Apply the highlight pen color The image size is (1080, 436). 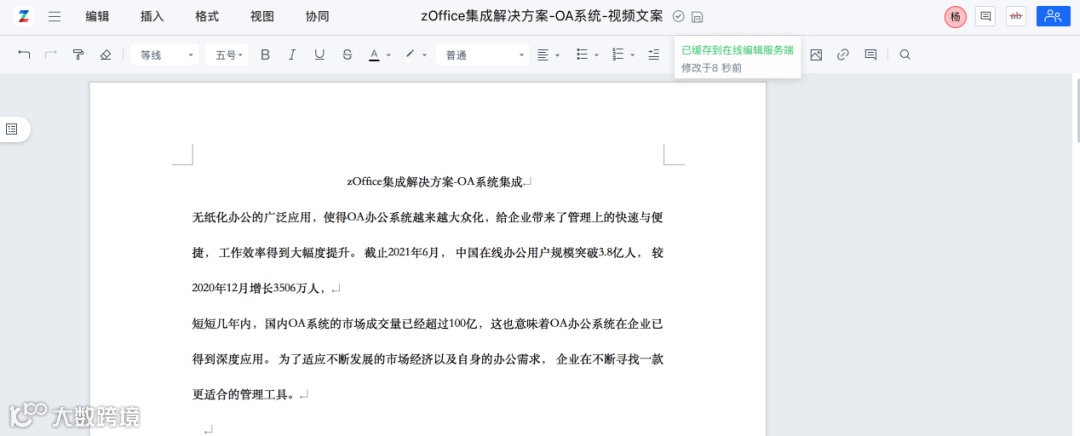[x=411, y=54]
